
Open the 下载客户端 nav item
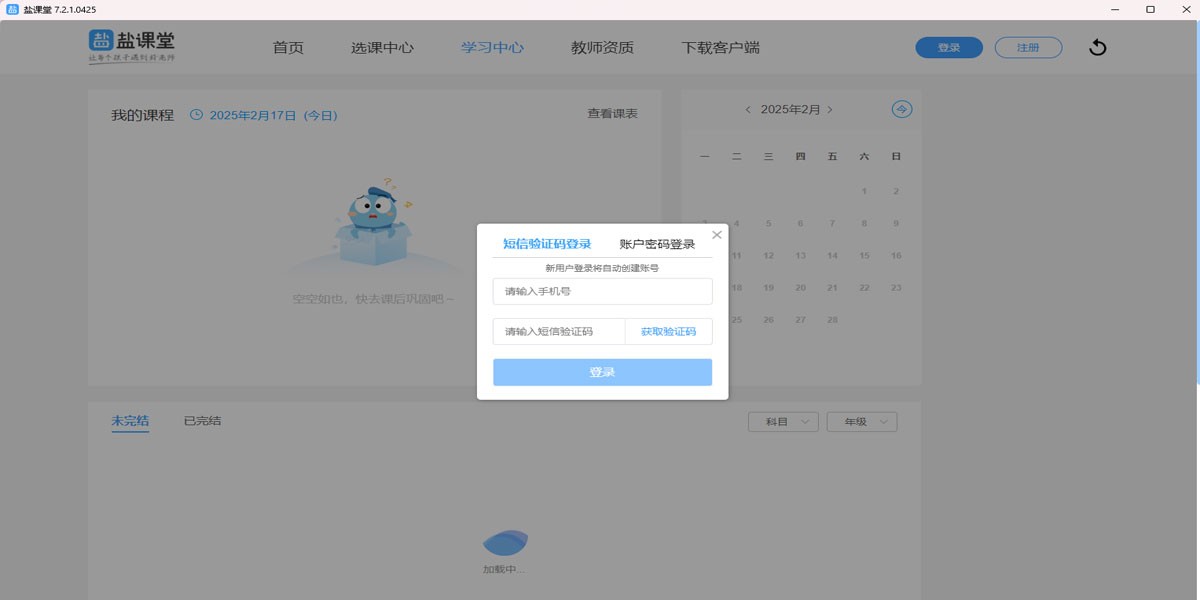pos(720,47)
